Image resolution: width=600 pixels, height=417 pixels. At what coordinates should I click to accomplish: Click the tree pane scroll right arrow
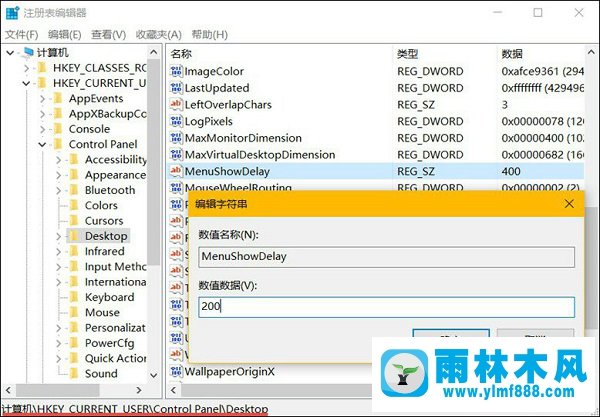click(139, 390)
